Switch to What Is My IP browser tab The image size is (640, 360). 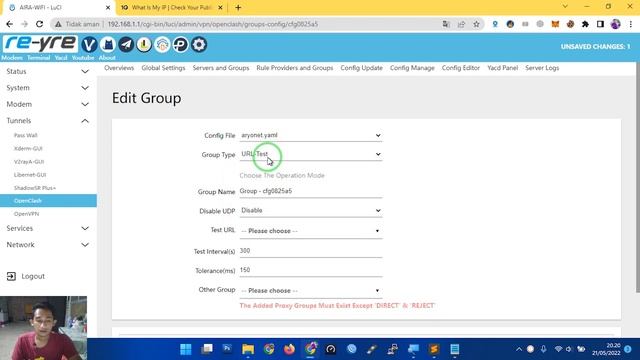[171, 7]
